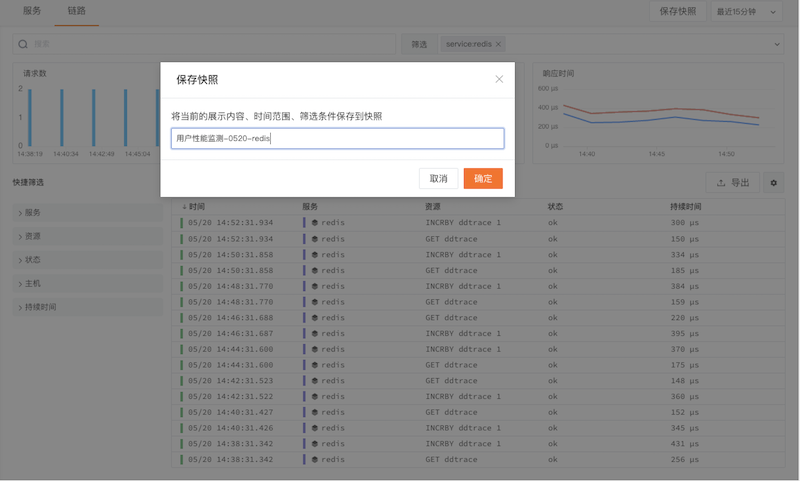
Task: Open the 最近15分钟 time range dropdown
Action: (746, 11)
